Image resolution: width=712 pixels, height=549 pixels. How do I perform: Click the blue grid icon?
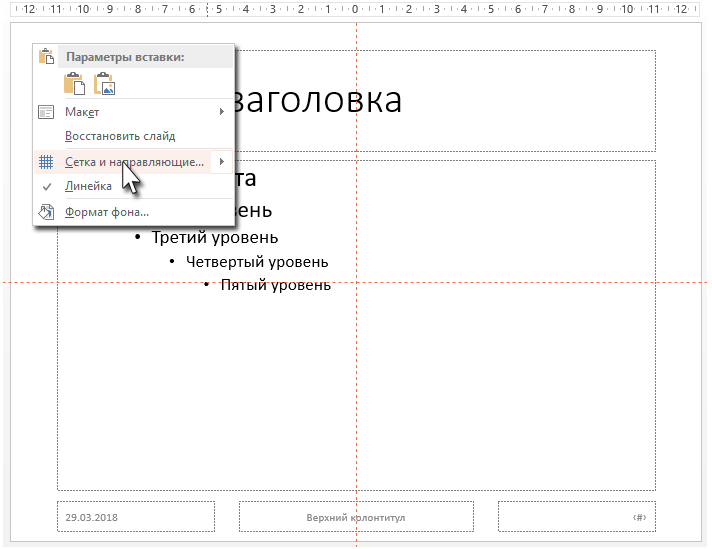(46, 162)
